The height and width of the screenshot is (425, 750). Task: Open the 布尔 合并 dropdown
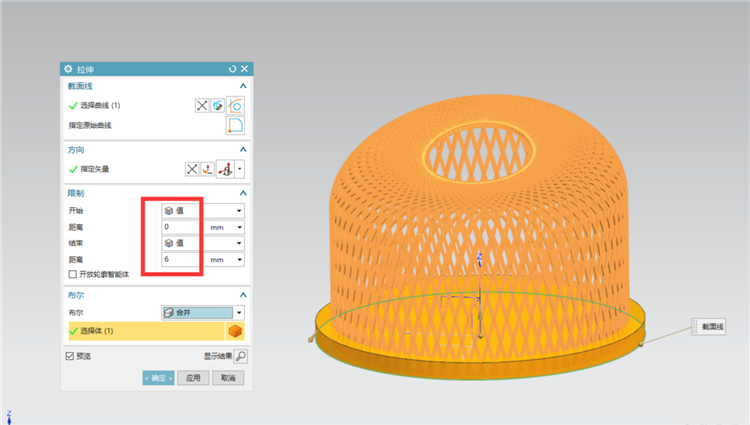(203, 313)
